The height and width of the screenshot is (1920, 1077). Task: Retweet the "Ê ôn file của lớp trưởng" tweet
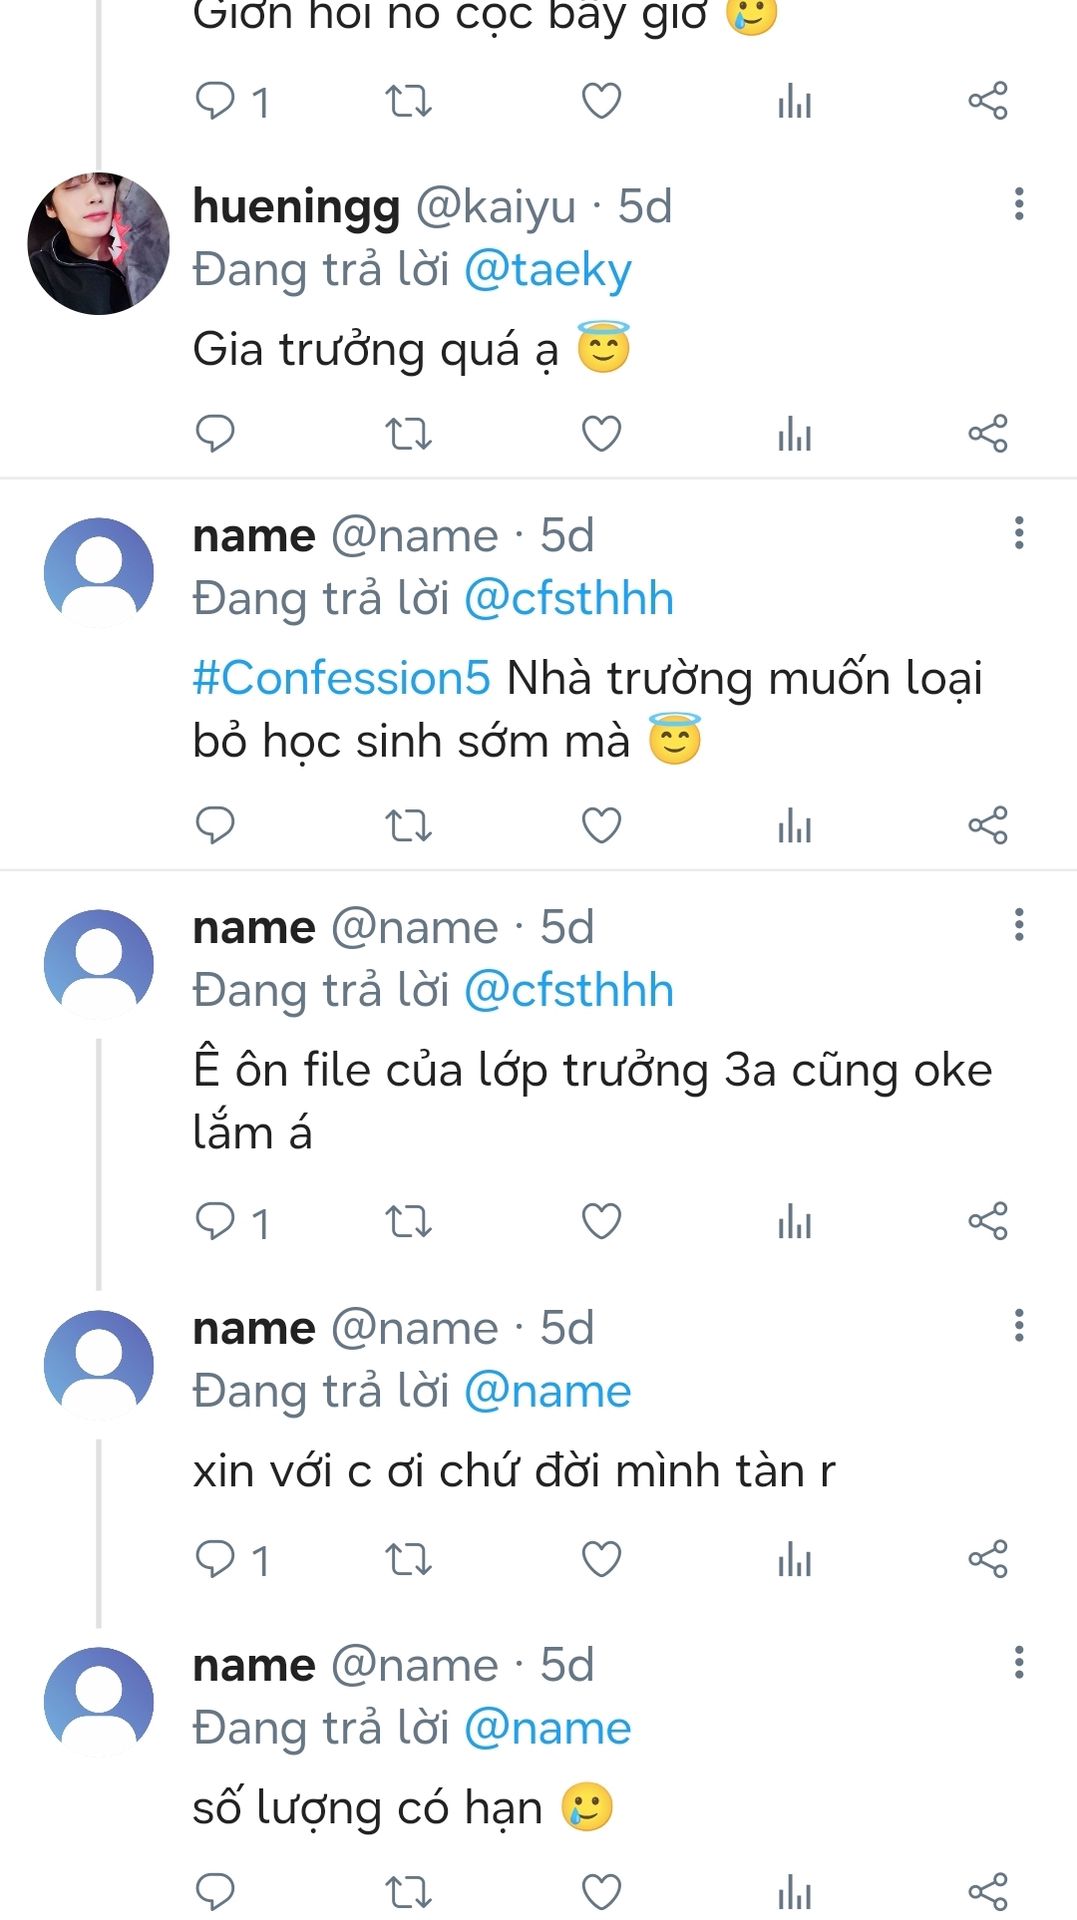(x=408, y=1221)
